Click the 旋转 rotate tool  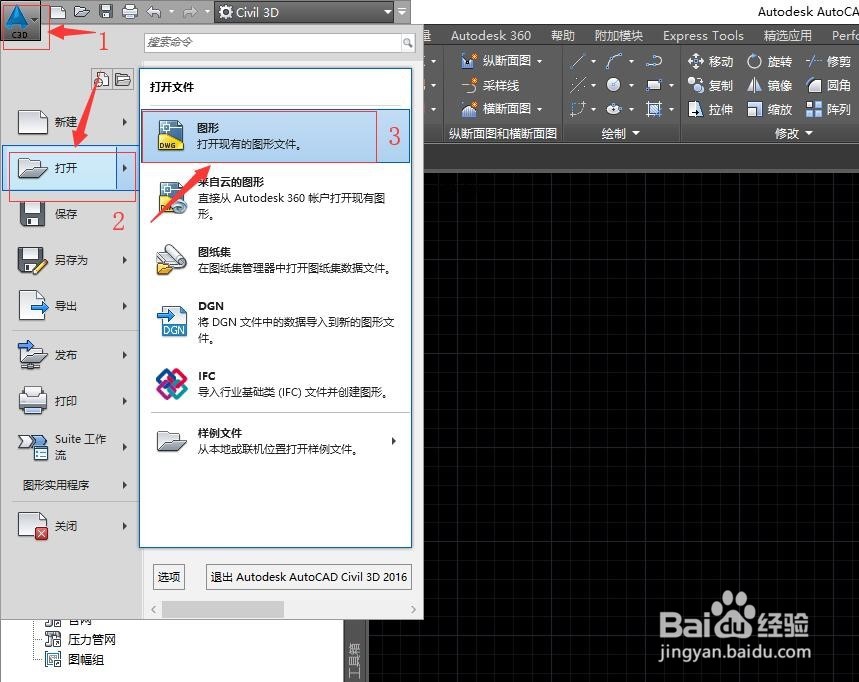[770, 61]
